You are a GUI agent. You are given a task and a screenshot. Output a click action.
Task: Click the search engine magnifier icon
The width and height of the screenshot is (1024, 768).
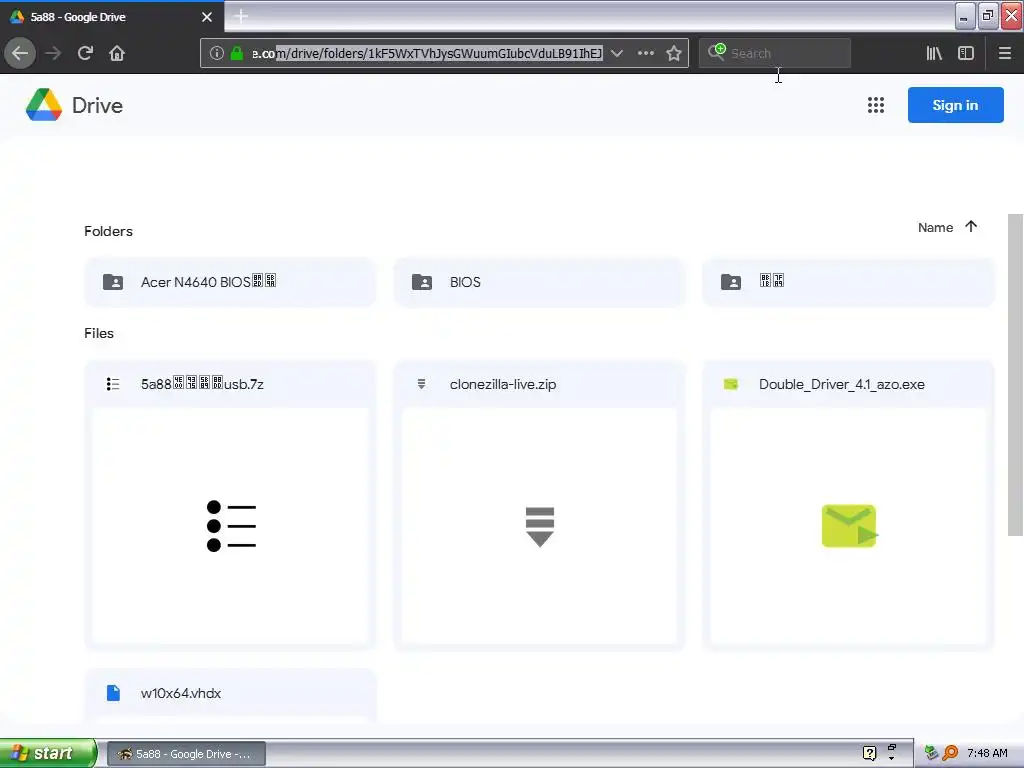[716, 52]
